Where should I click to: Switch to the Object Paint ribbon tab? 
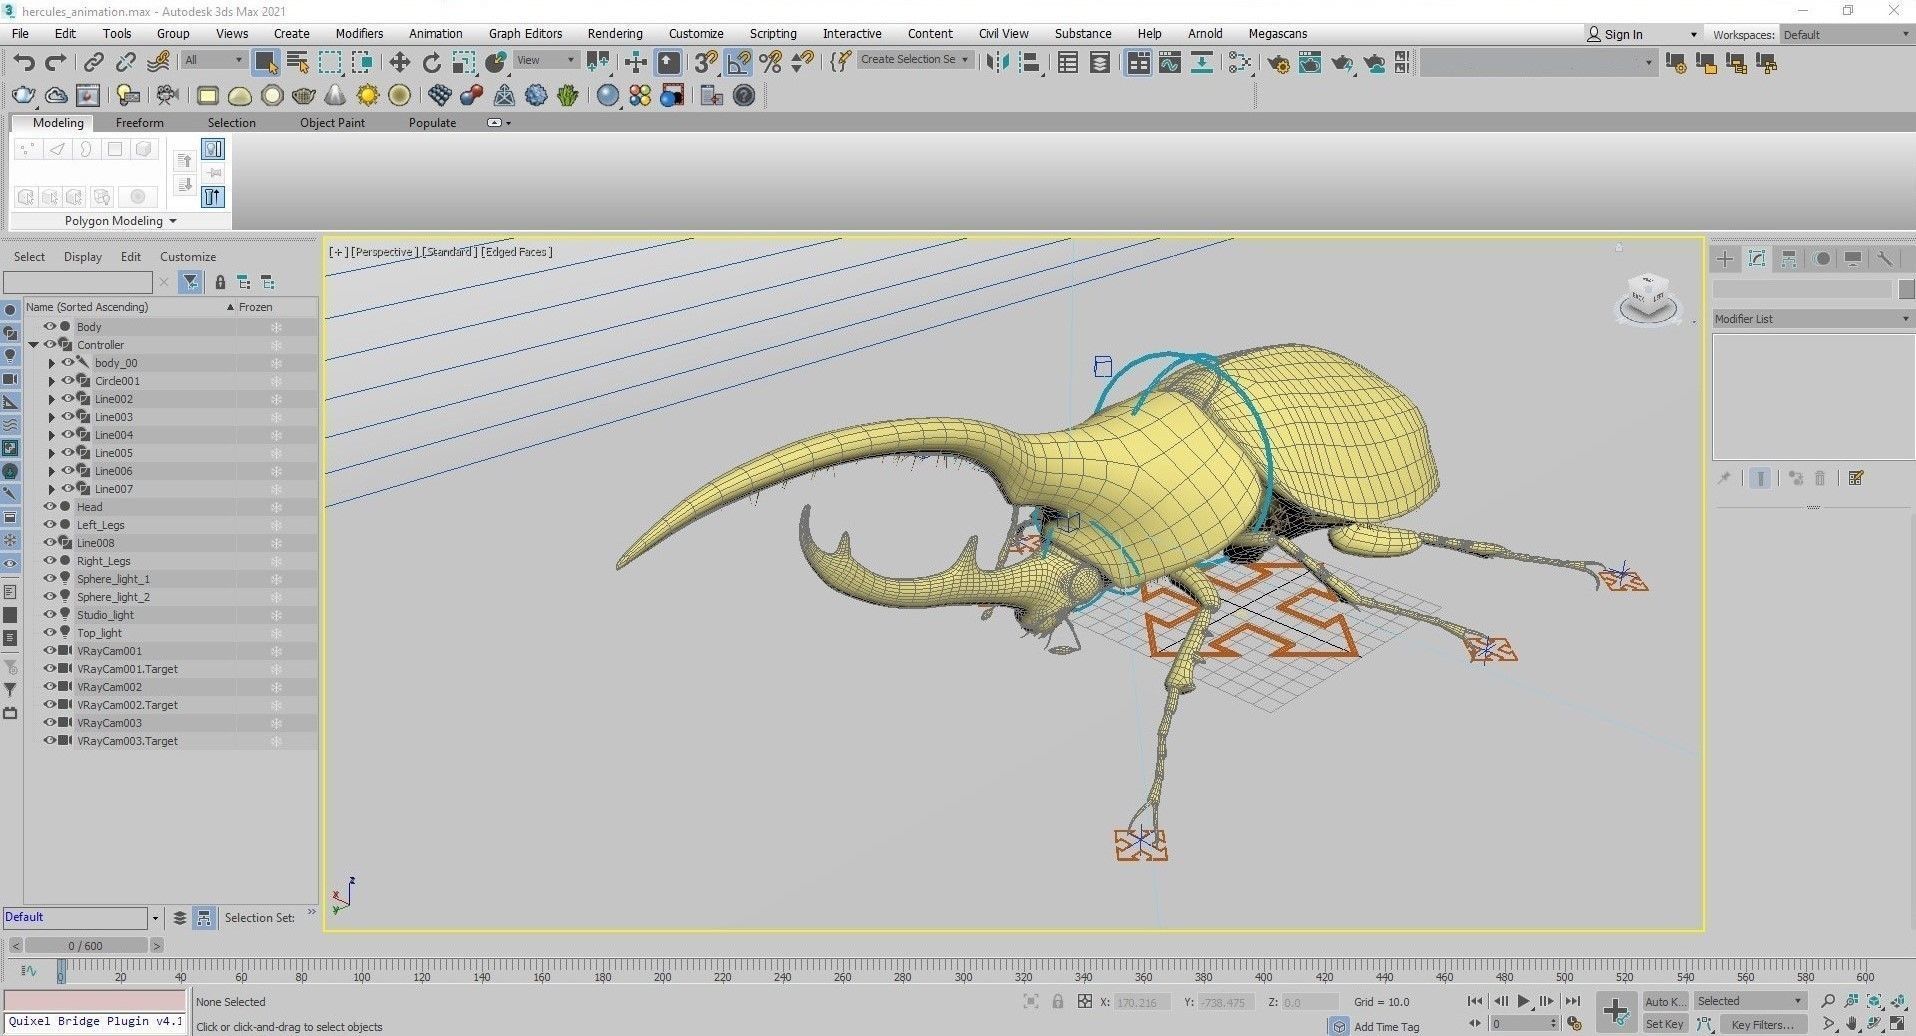point(332,123)
